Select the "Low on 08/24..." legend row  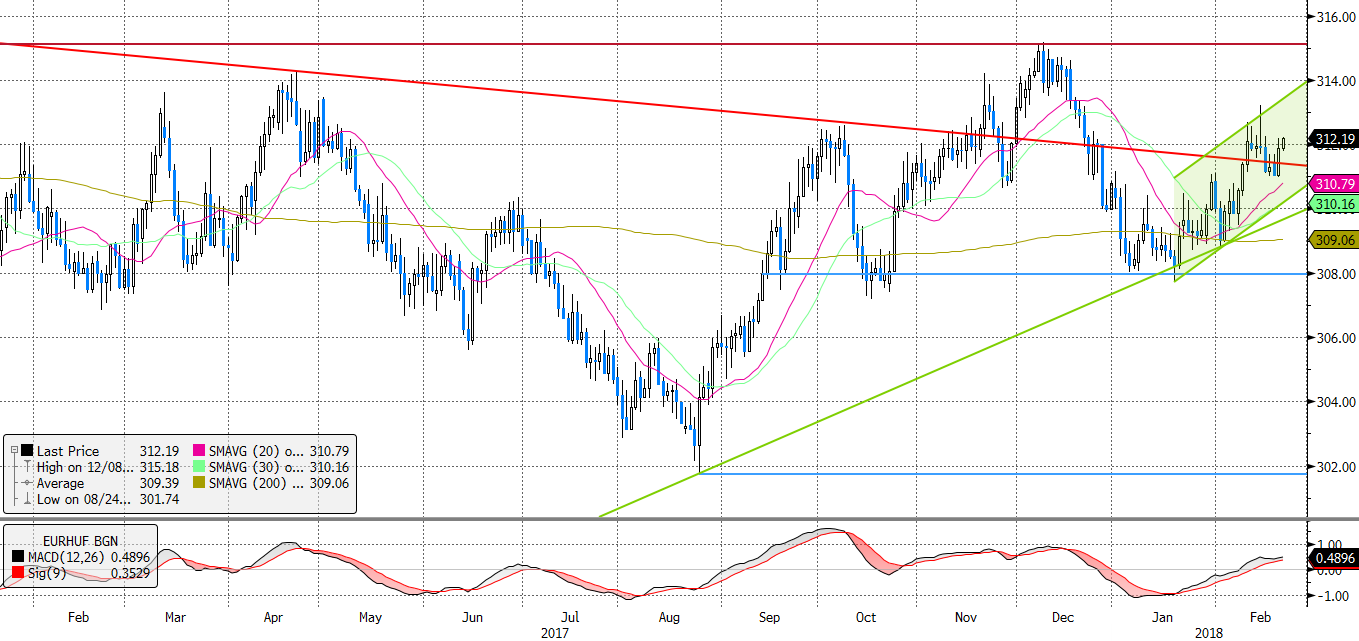tap(86, 499)
